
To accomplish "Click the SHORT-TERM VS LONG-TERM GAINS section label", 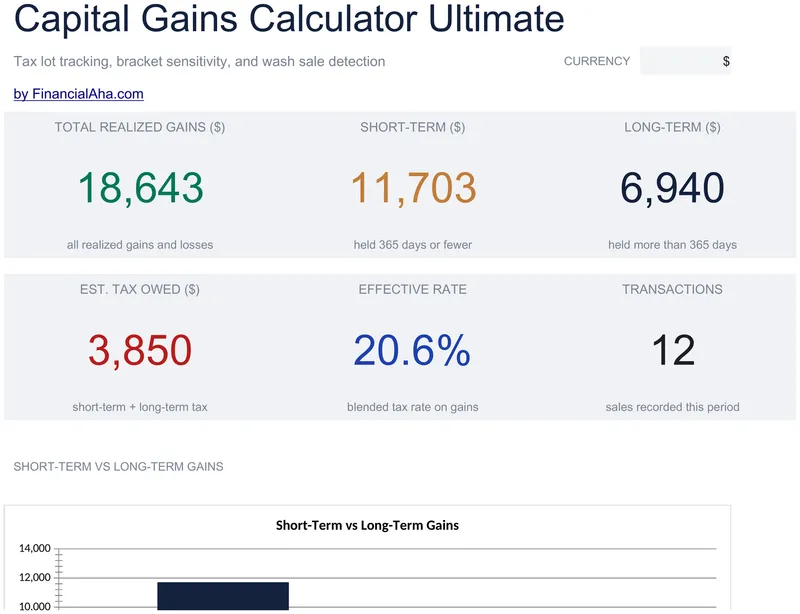I will [118, 466].
